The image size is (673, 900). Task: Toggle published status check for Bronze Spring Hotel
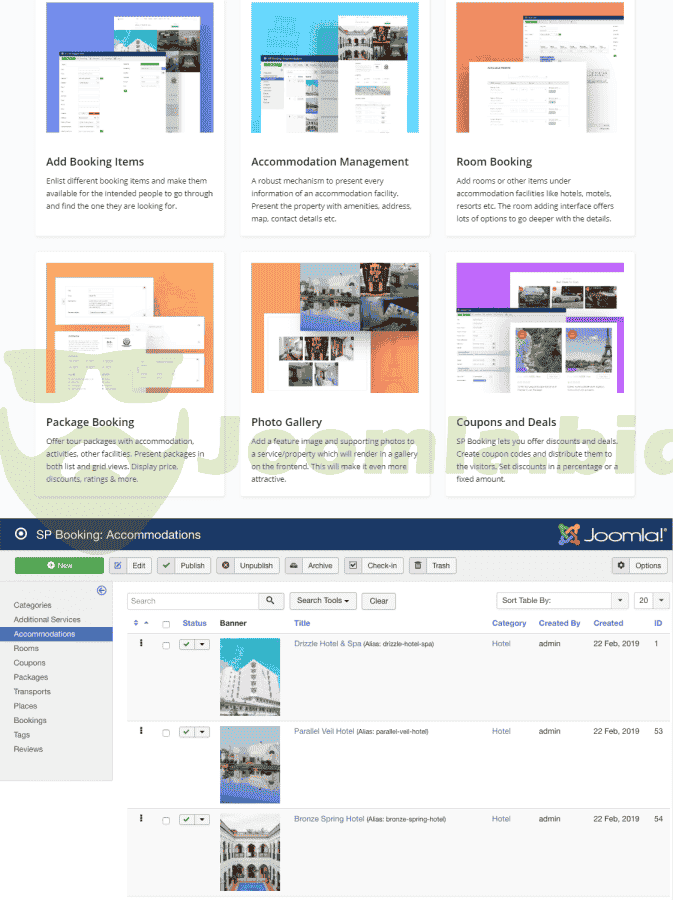186,820
